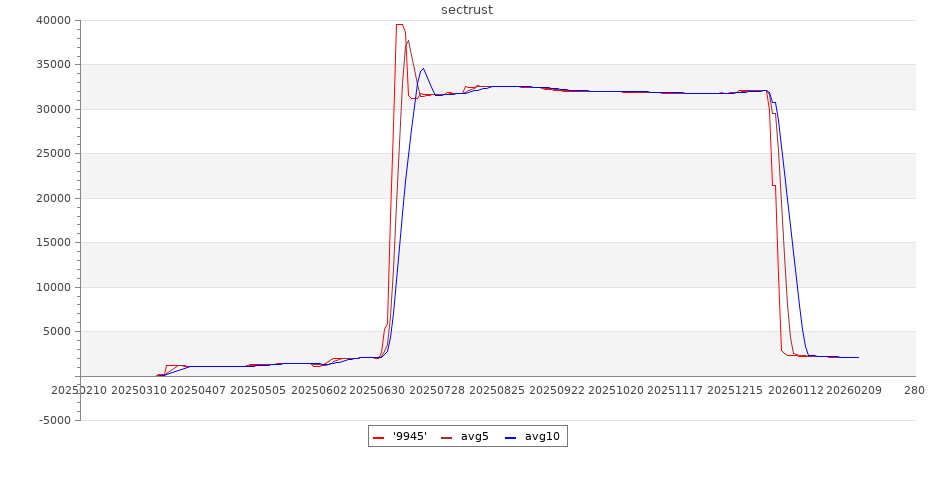935x500 pixels.
Task: Click the 20250630 date on x-axis
Action: click(x=377, y=390)
